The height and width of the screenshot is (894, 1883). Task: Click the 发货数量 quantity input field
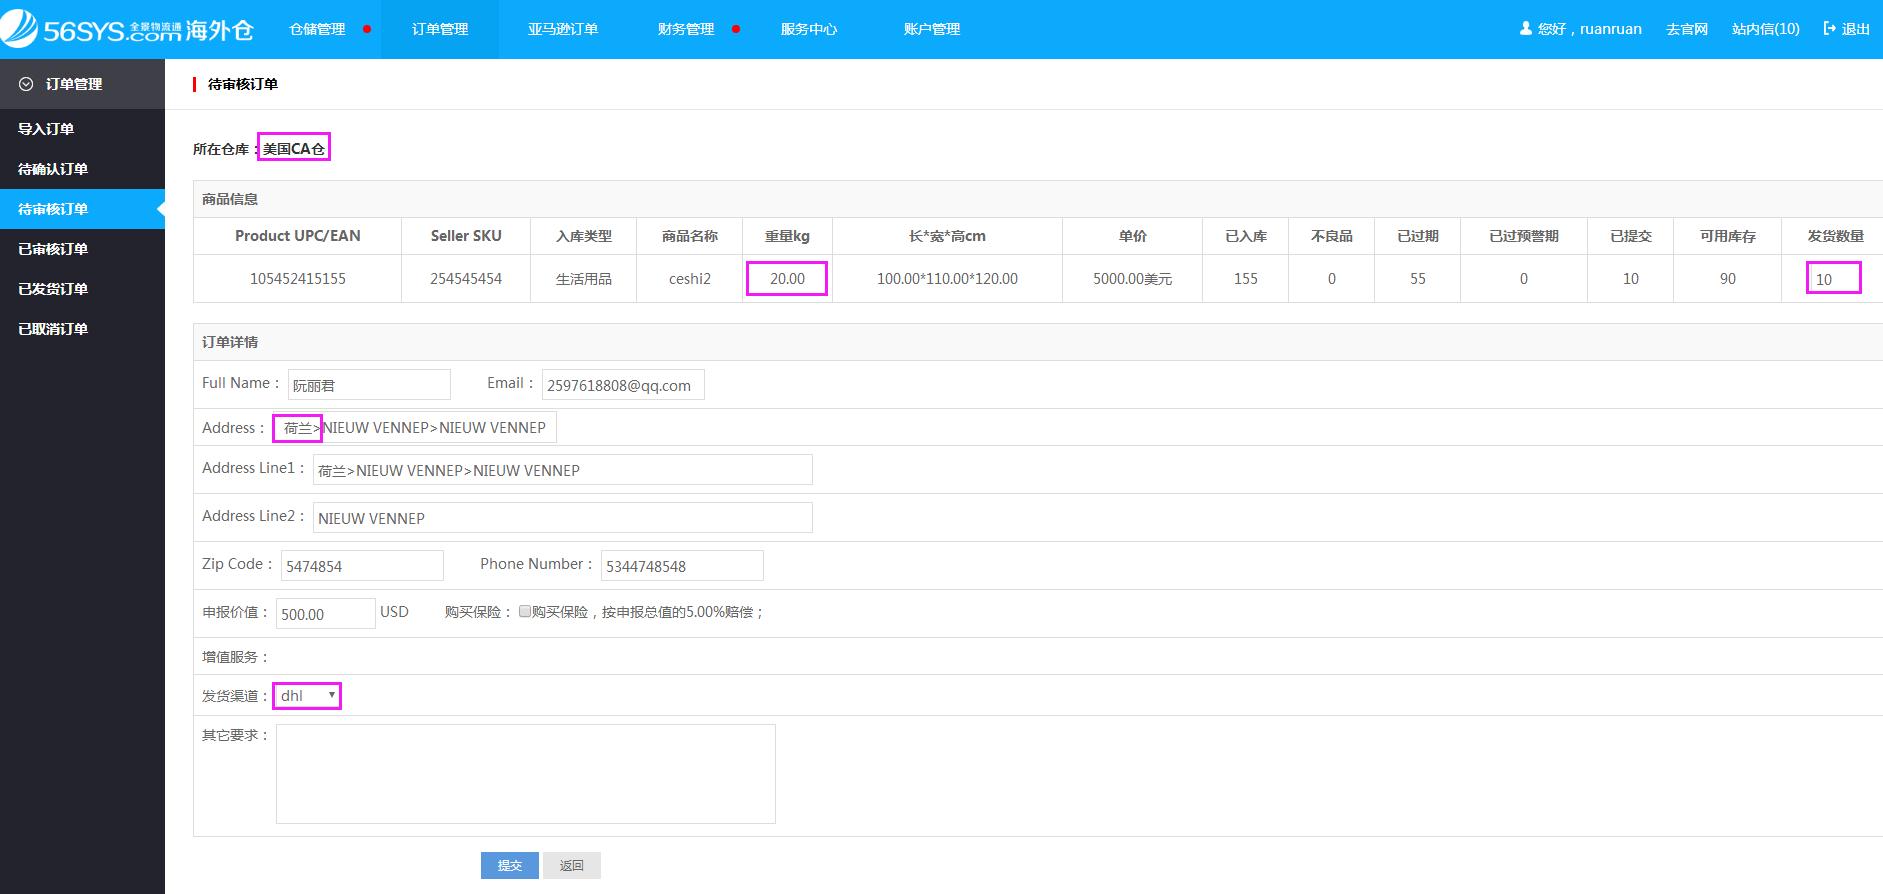[1833, 279]
